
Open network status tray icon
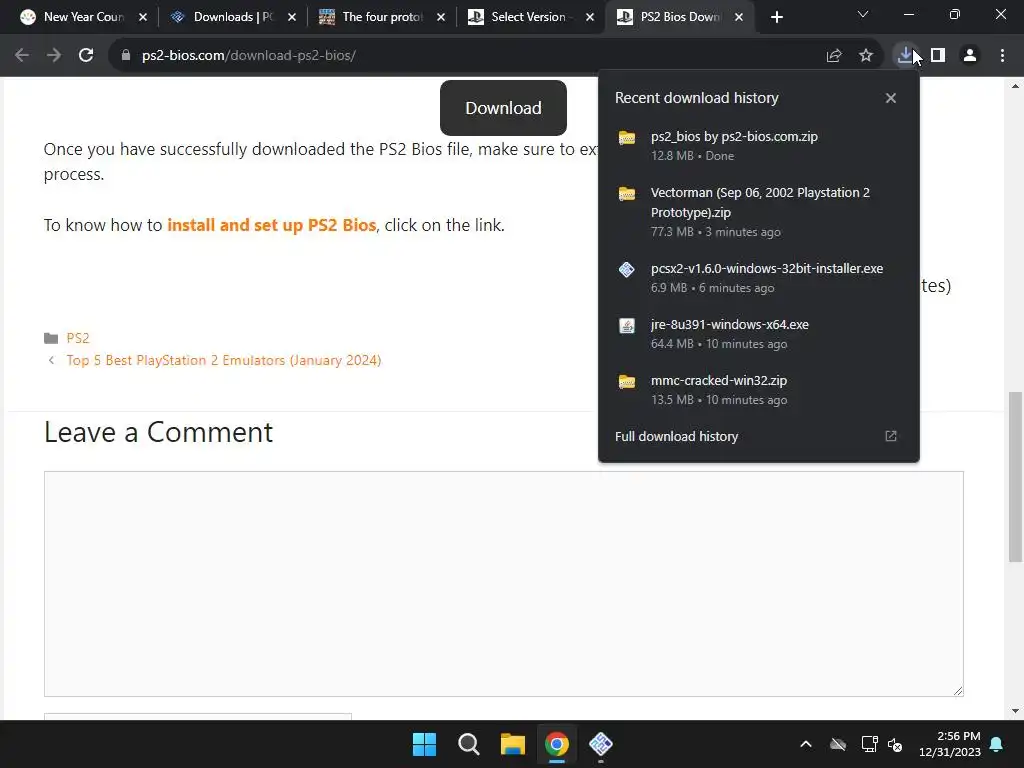coord(869,744)
